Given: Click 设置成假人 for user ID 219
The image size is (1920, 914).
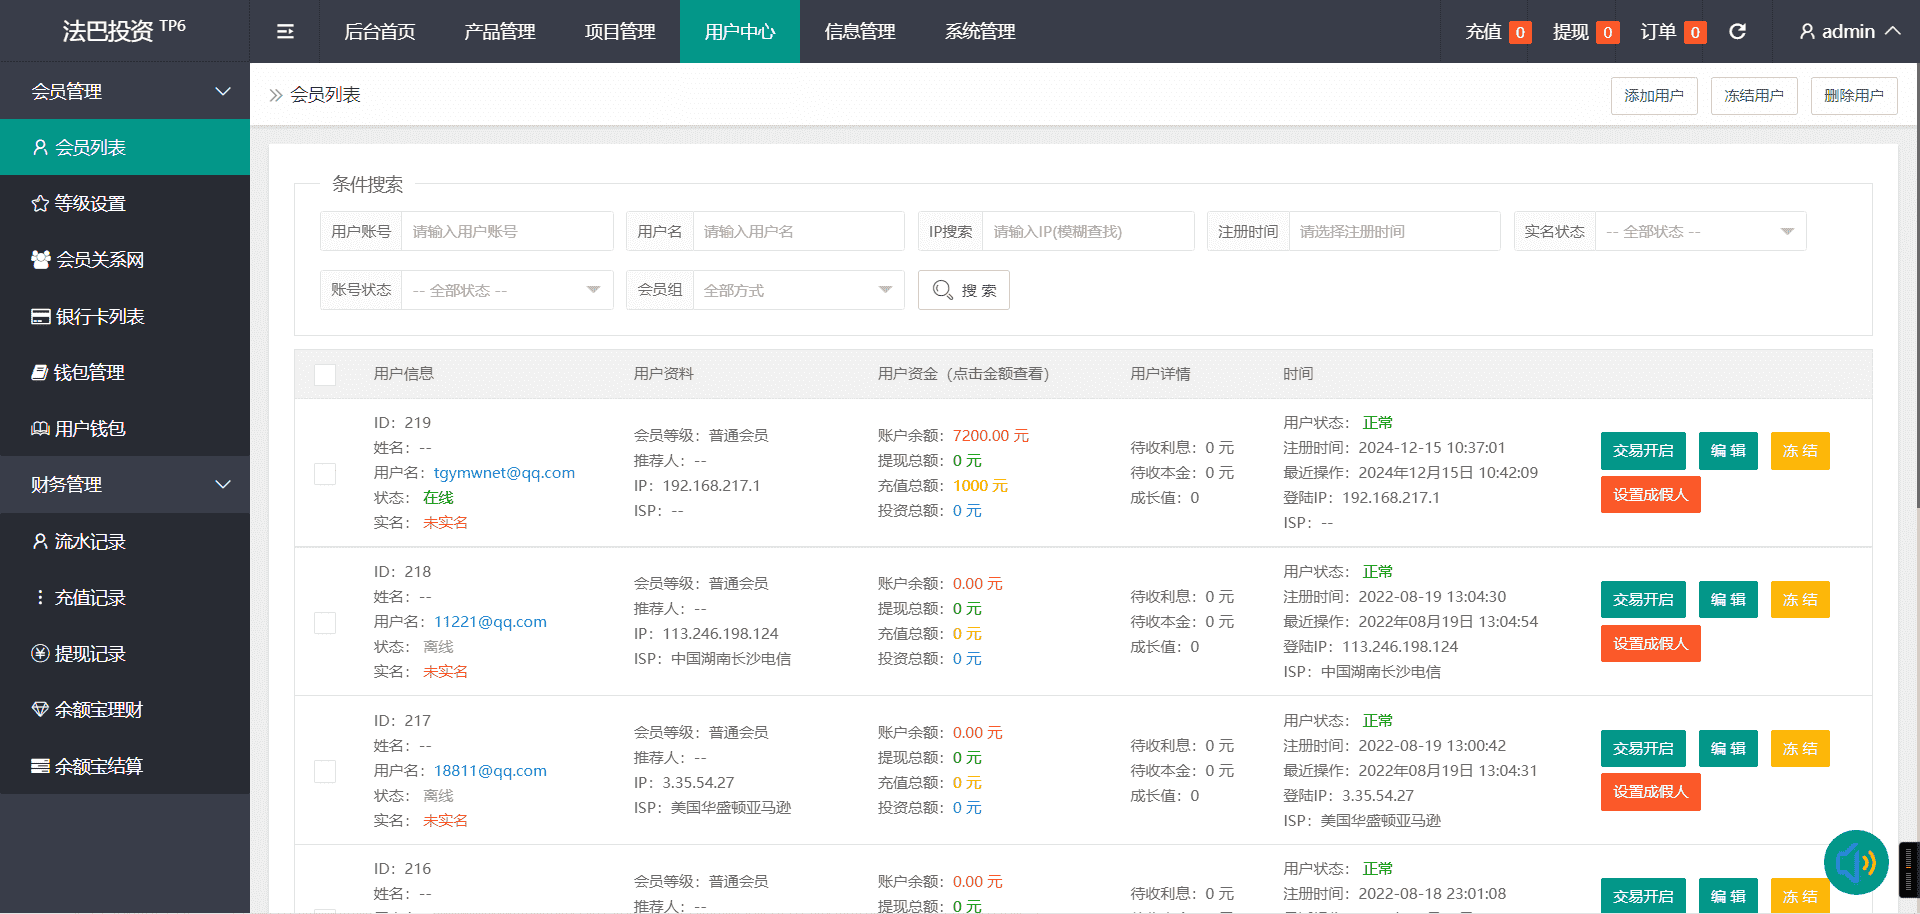Looking at the screenshot, I should click(x=1650, y=495).
